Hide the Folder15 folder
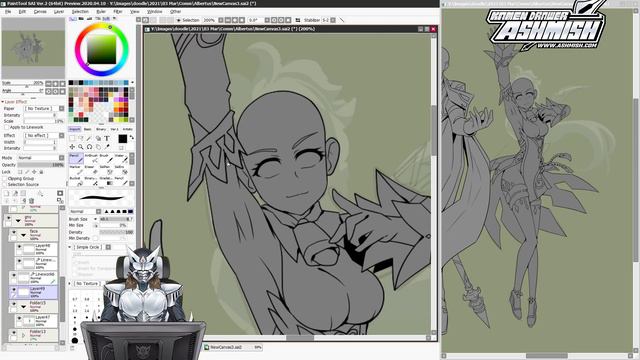Viewport: 640px width, 360px height. pos(14,304)
